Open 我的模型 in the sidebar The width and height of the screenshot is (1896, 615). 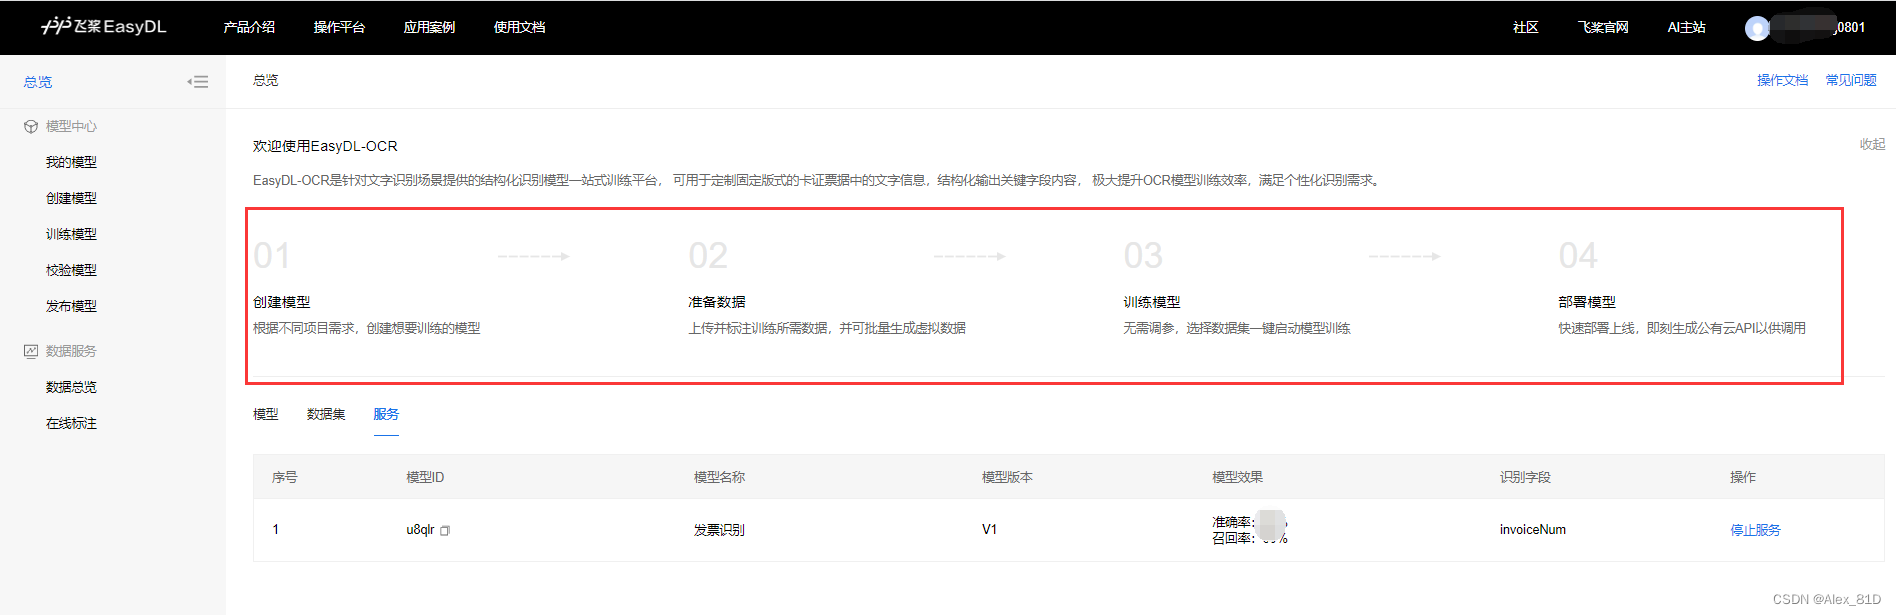[x=71, y=162]
